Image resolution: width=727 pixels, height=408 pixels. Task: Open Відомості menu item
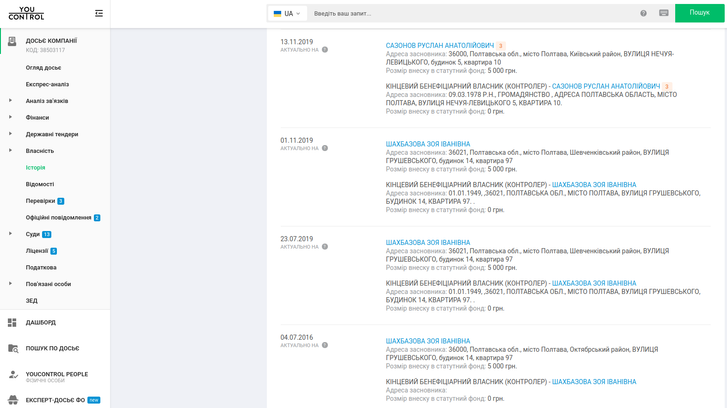(x=40, y=185)
